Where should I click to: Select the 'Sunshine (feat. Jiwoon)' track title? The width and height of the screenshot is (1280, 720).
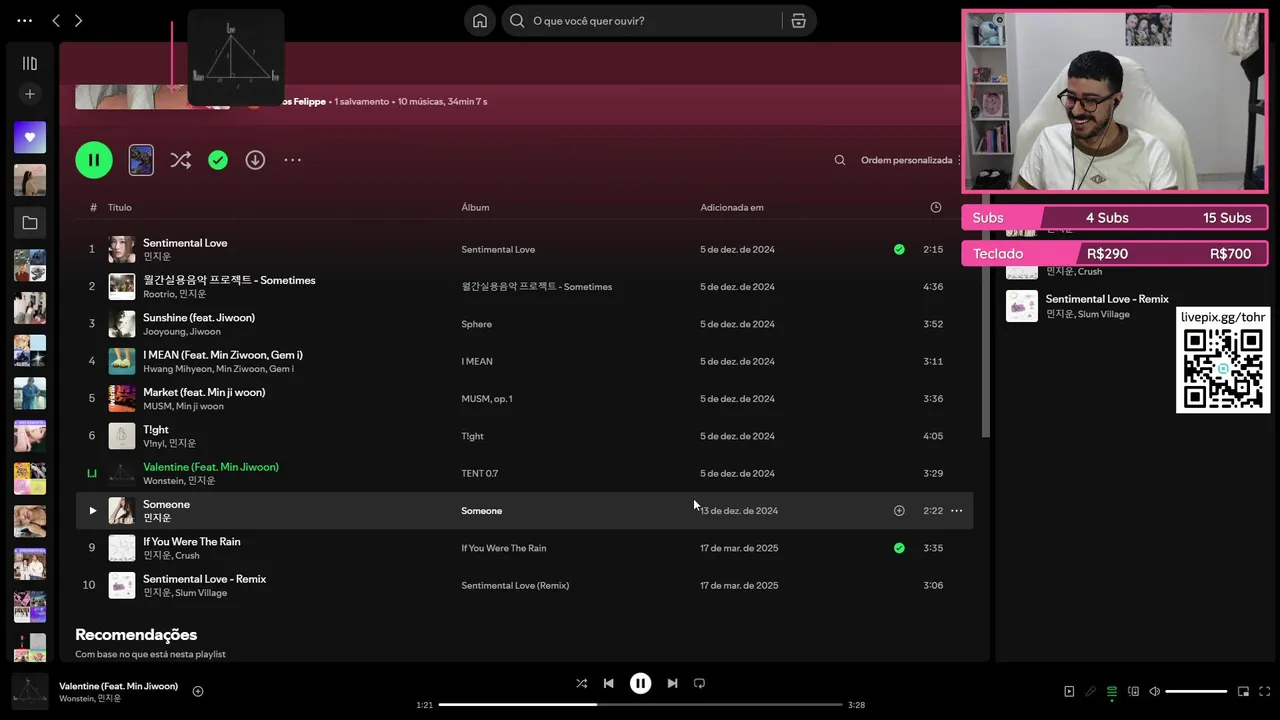199,317
